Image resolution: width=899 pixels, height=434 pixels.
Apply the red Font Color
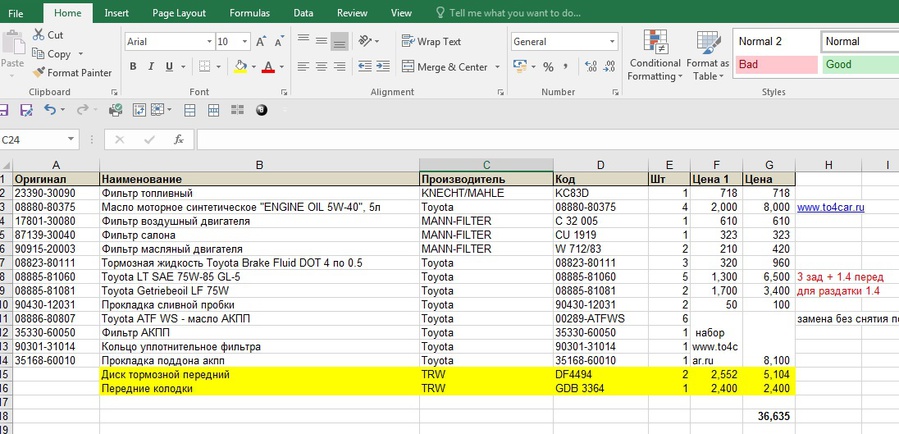(x=268, y=67)
